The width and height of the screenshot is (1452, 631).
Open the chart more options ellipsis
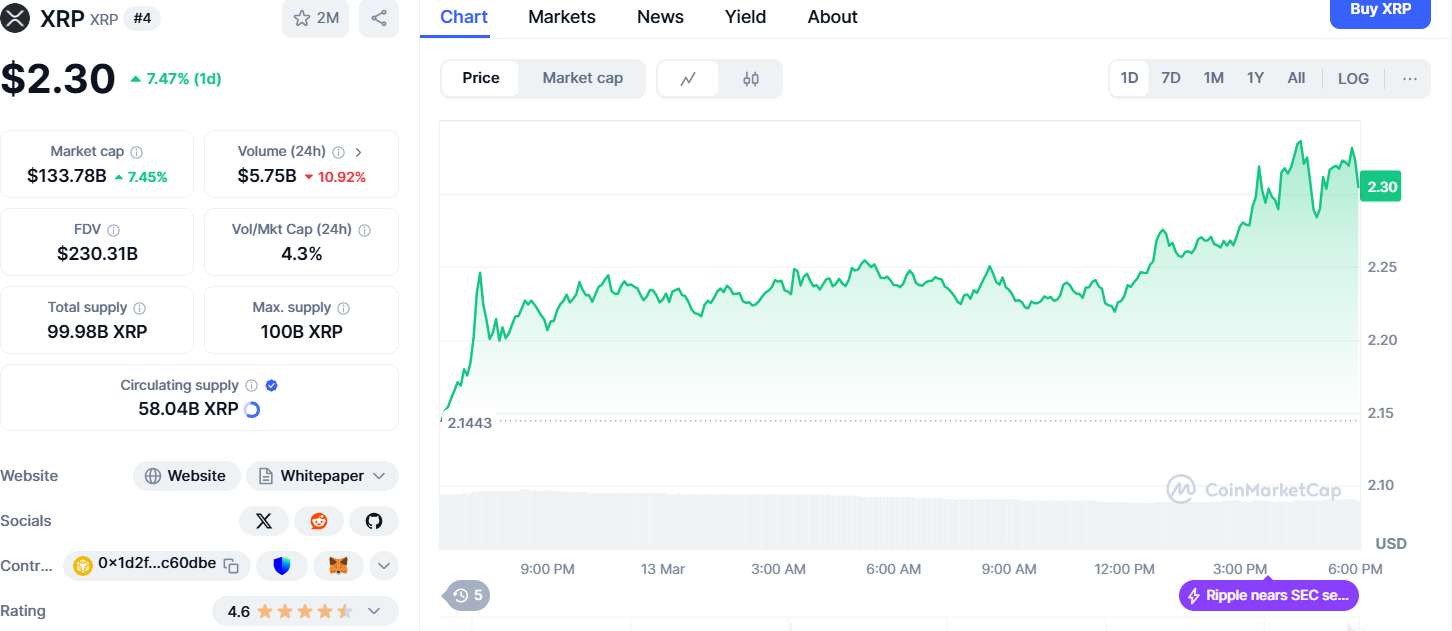point(1410,78)
